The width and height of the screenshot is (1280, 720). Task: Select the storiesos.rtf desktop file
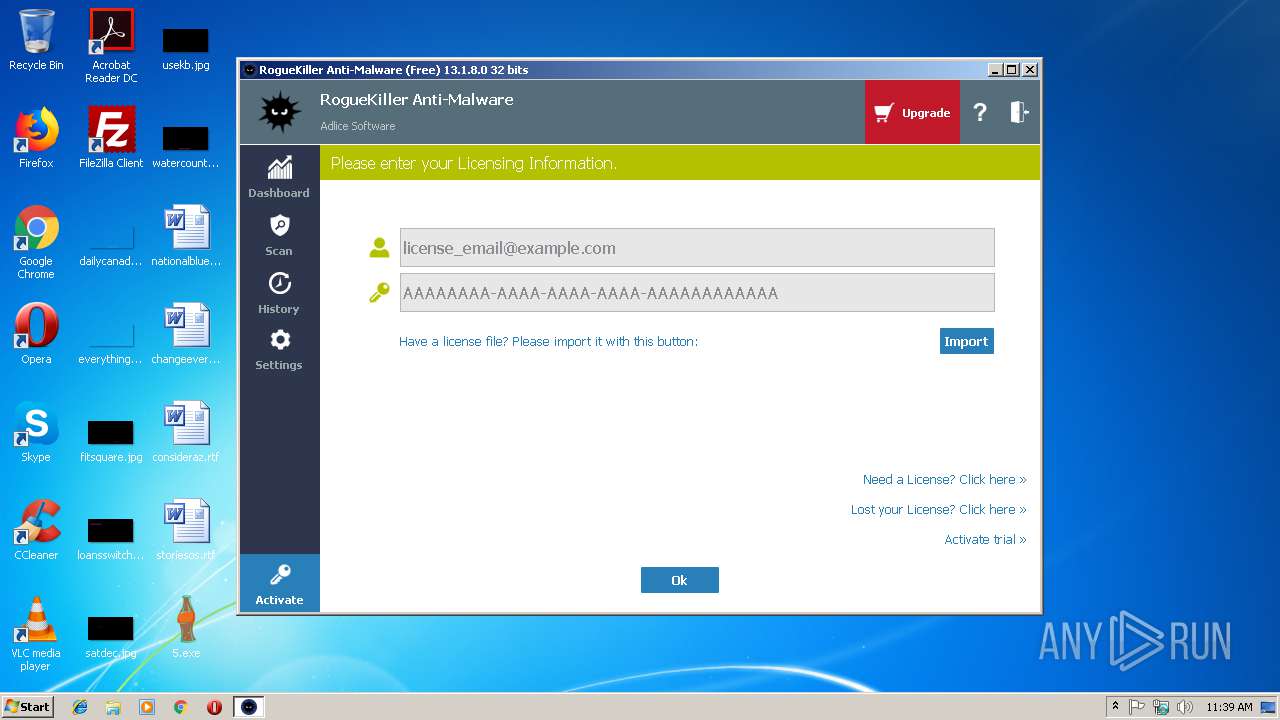[186, 529]
